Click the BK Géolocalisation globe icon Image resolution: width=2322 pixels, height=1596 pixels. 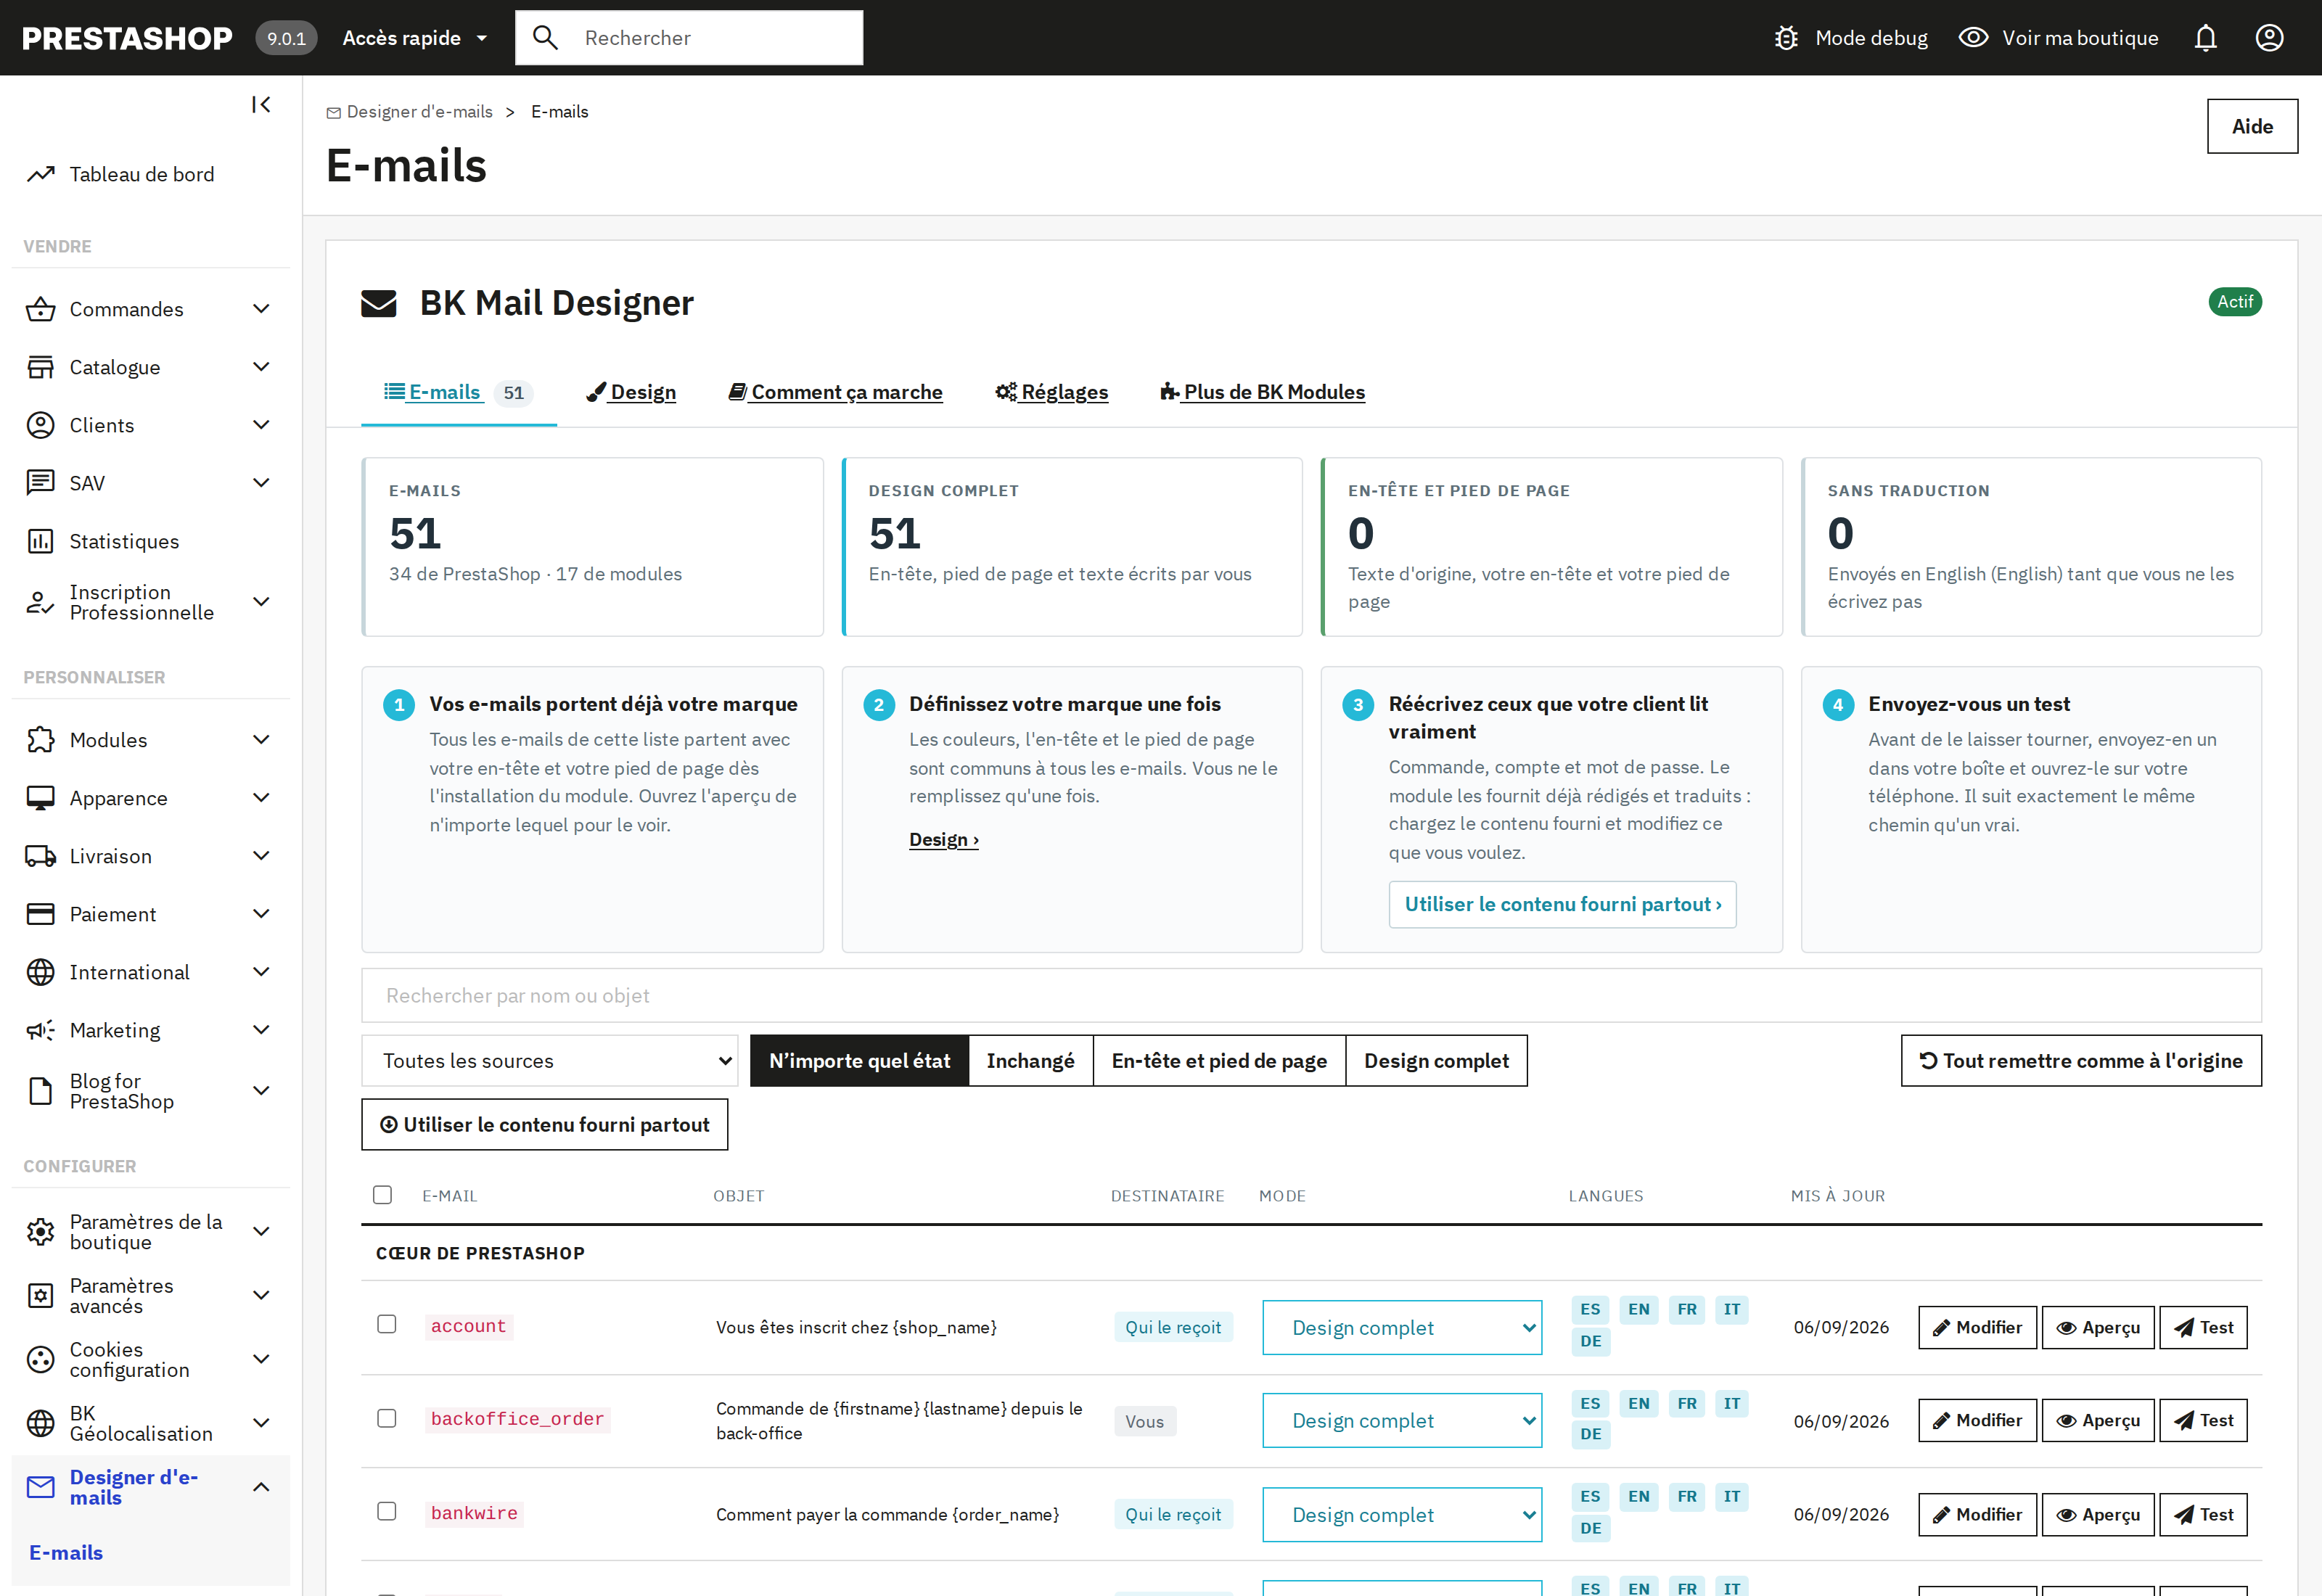click(x=41, y=1423)
